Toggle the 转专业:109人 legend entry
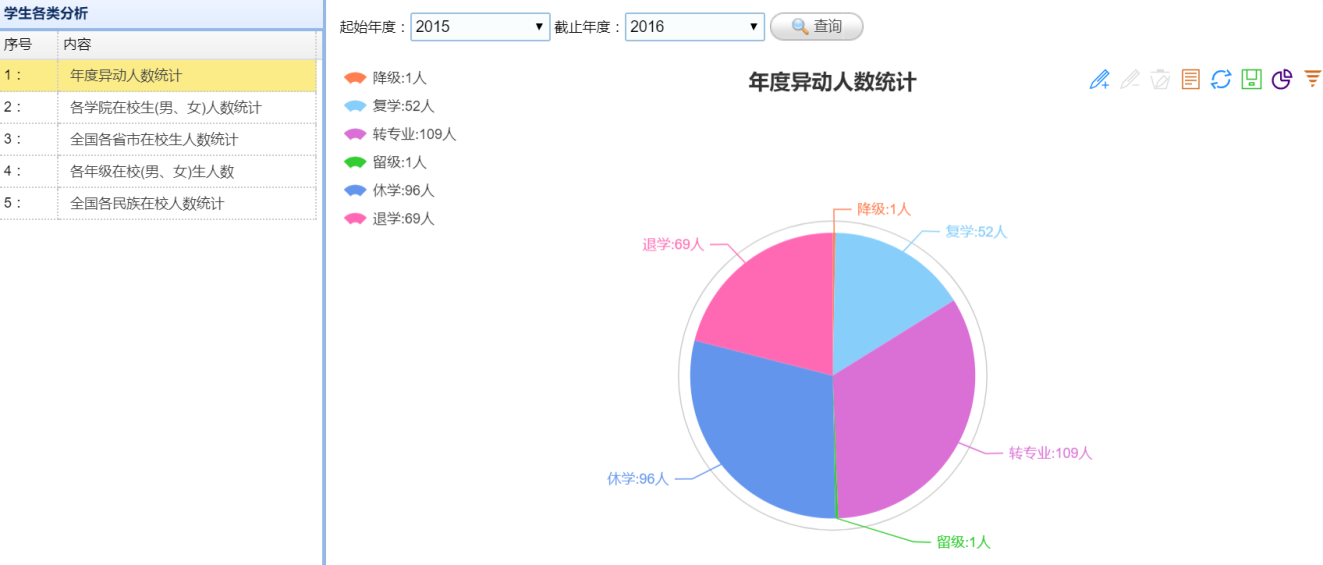Image resolution: width=1323 pixels, height=565 pixels. (400, 134)
